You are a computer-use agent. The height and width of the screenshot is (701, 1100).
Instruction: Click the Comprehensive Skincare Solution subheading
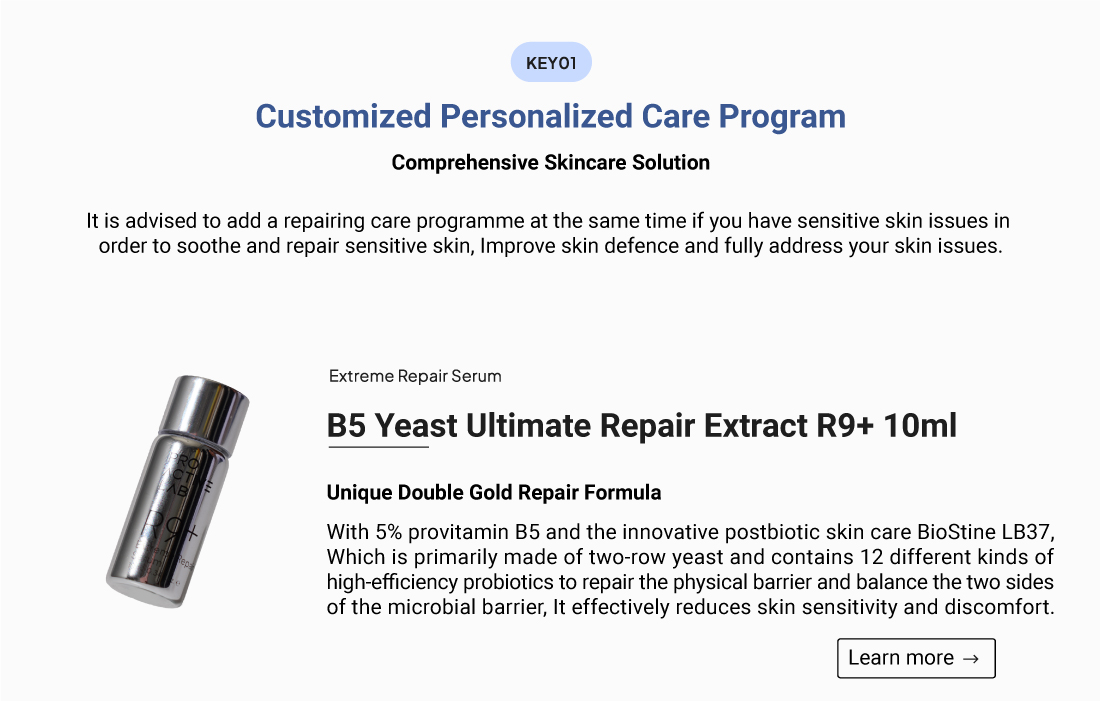pos(550,162)
